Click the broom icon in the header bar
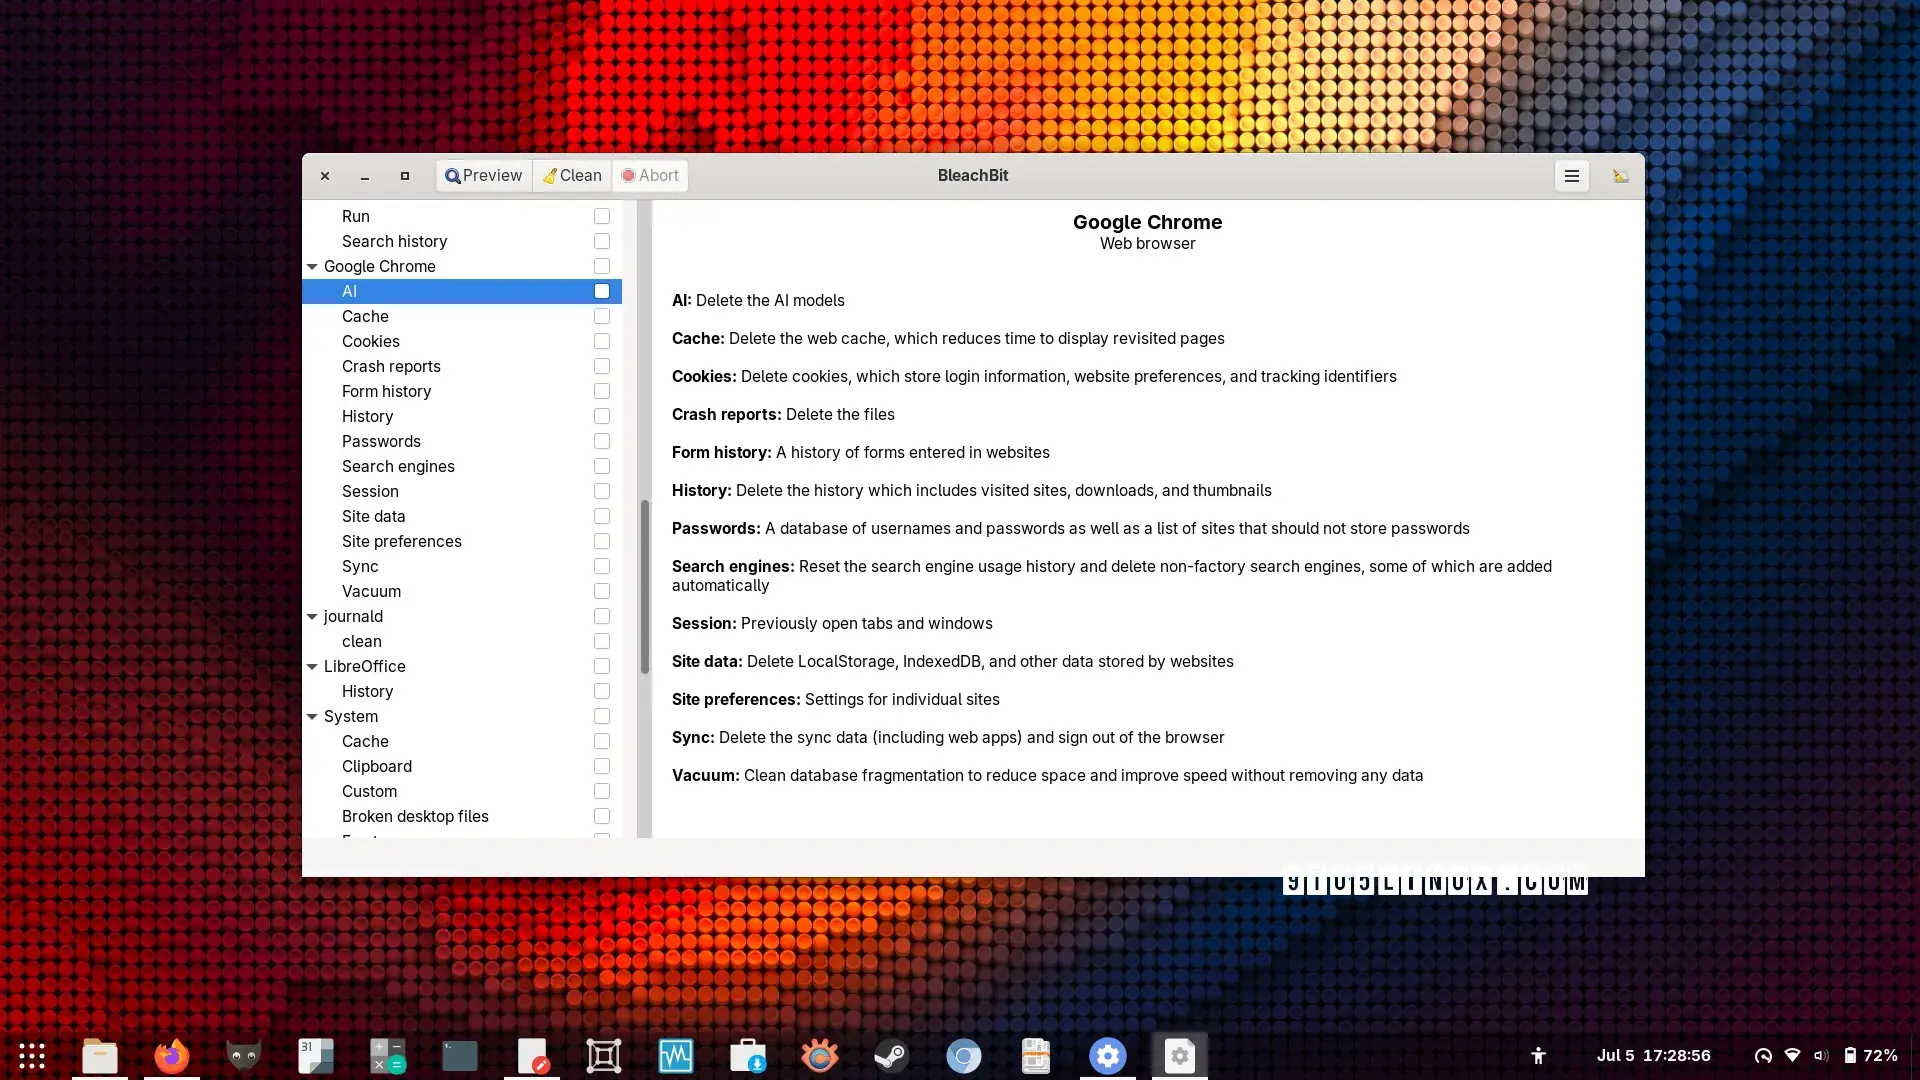The image size is (1920, 1080). click(x=1620, y=176)
